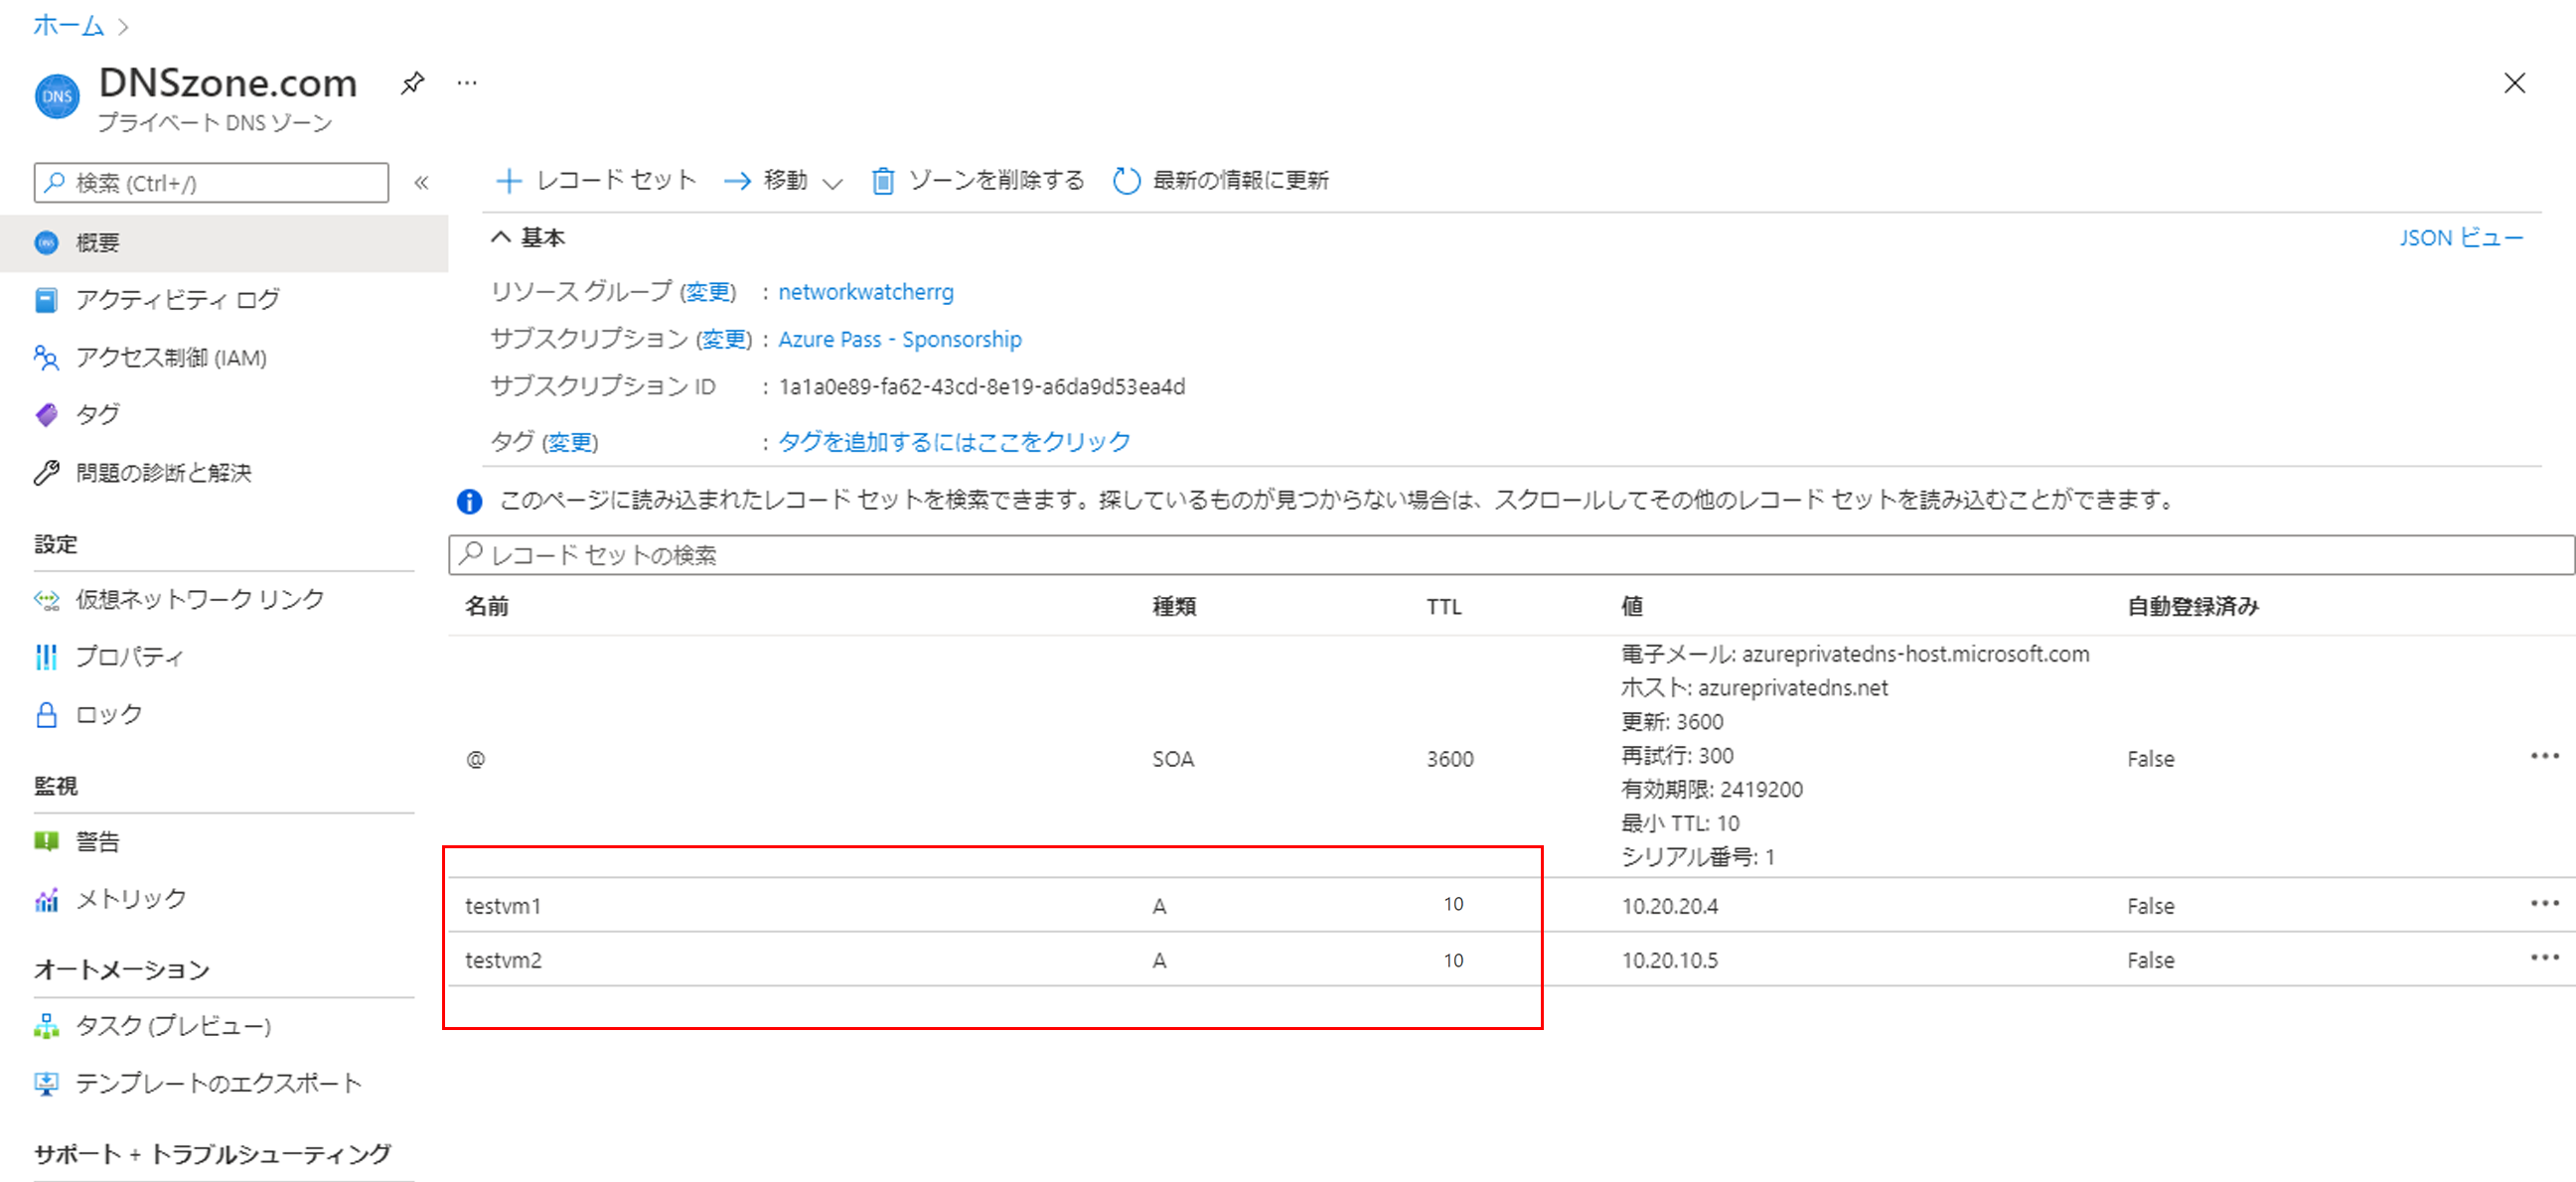Viewport: 2576px width, 1182px height.
Task: Click the TTL column header
Action: click(1444, 607)
